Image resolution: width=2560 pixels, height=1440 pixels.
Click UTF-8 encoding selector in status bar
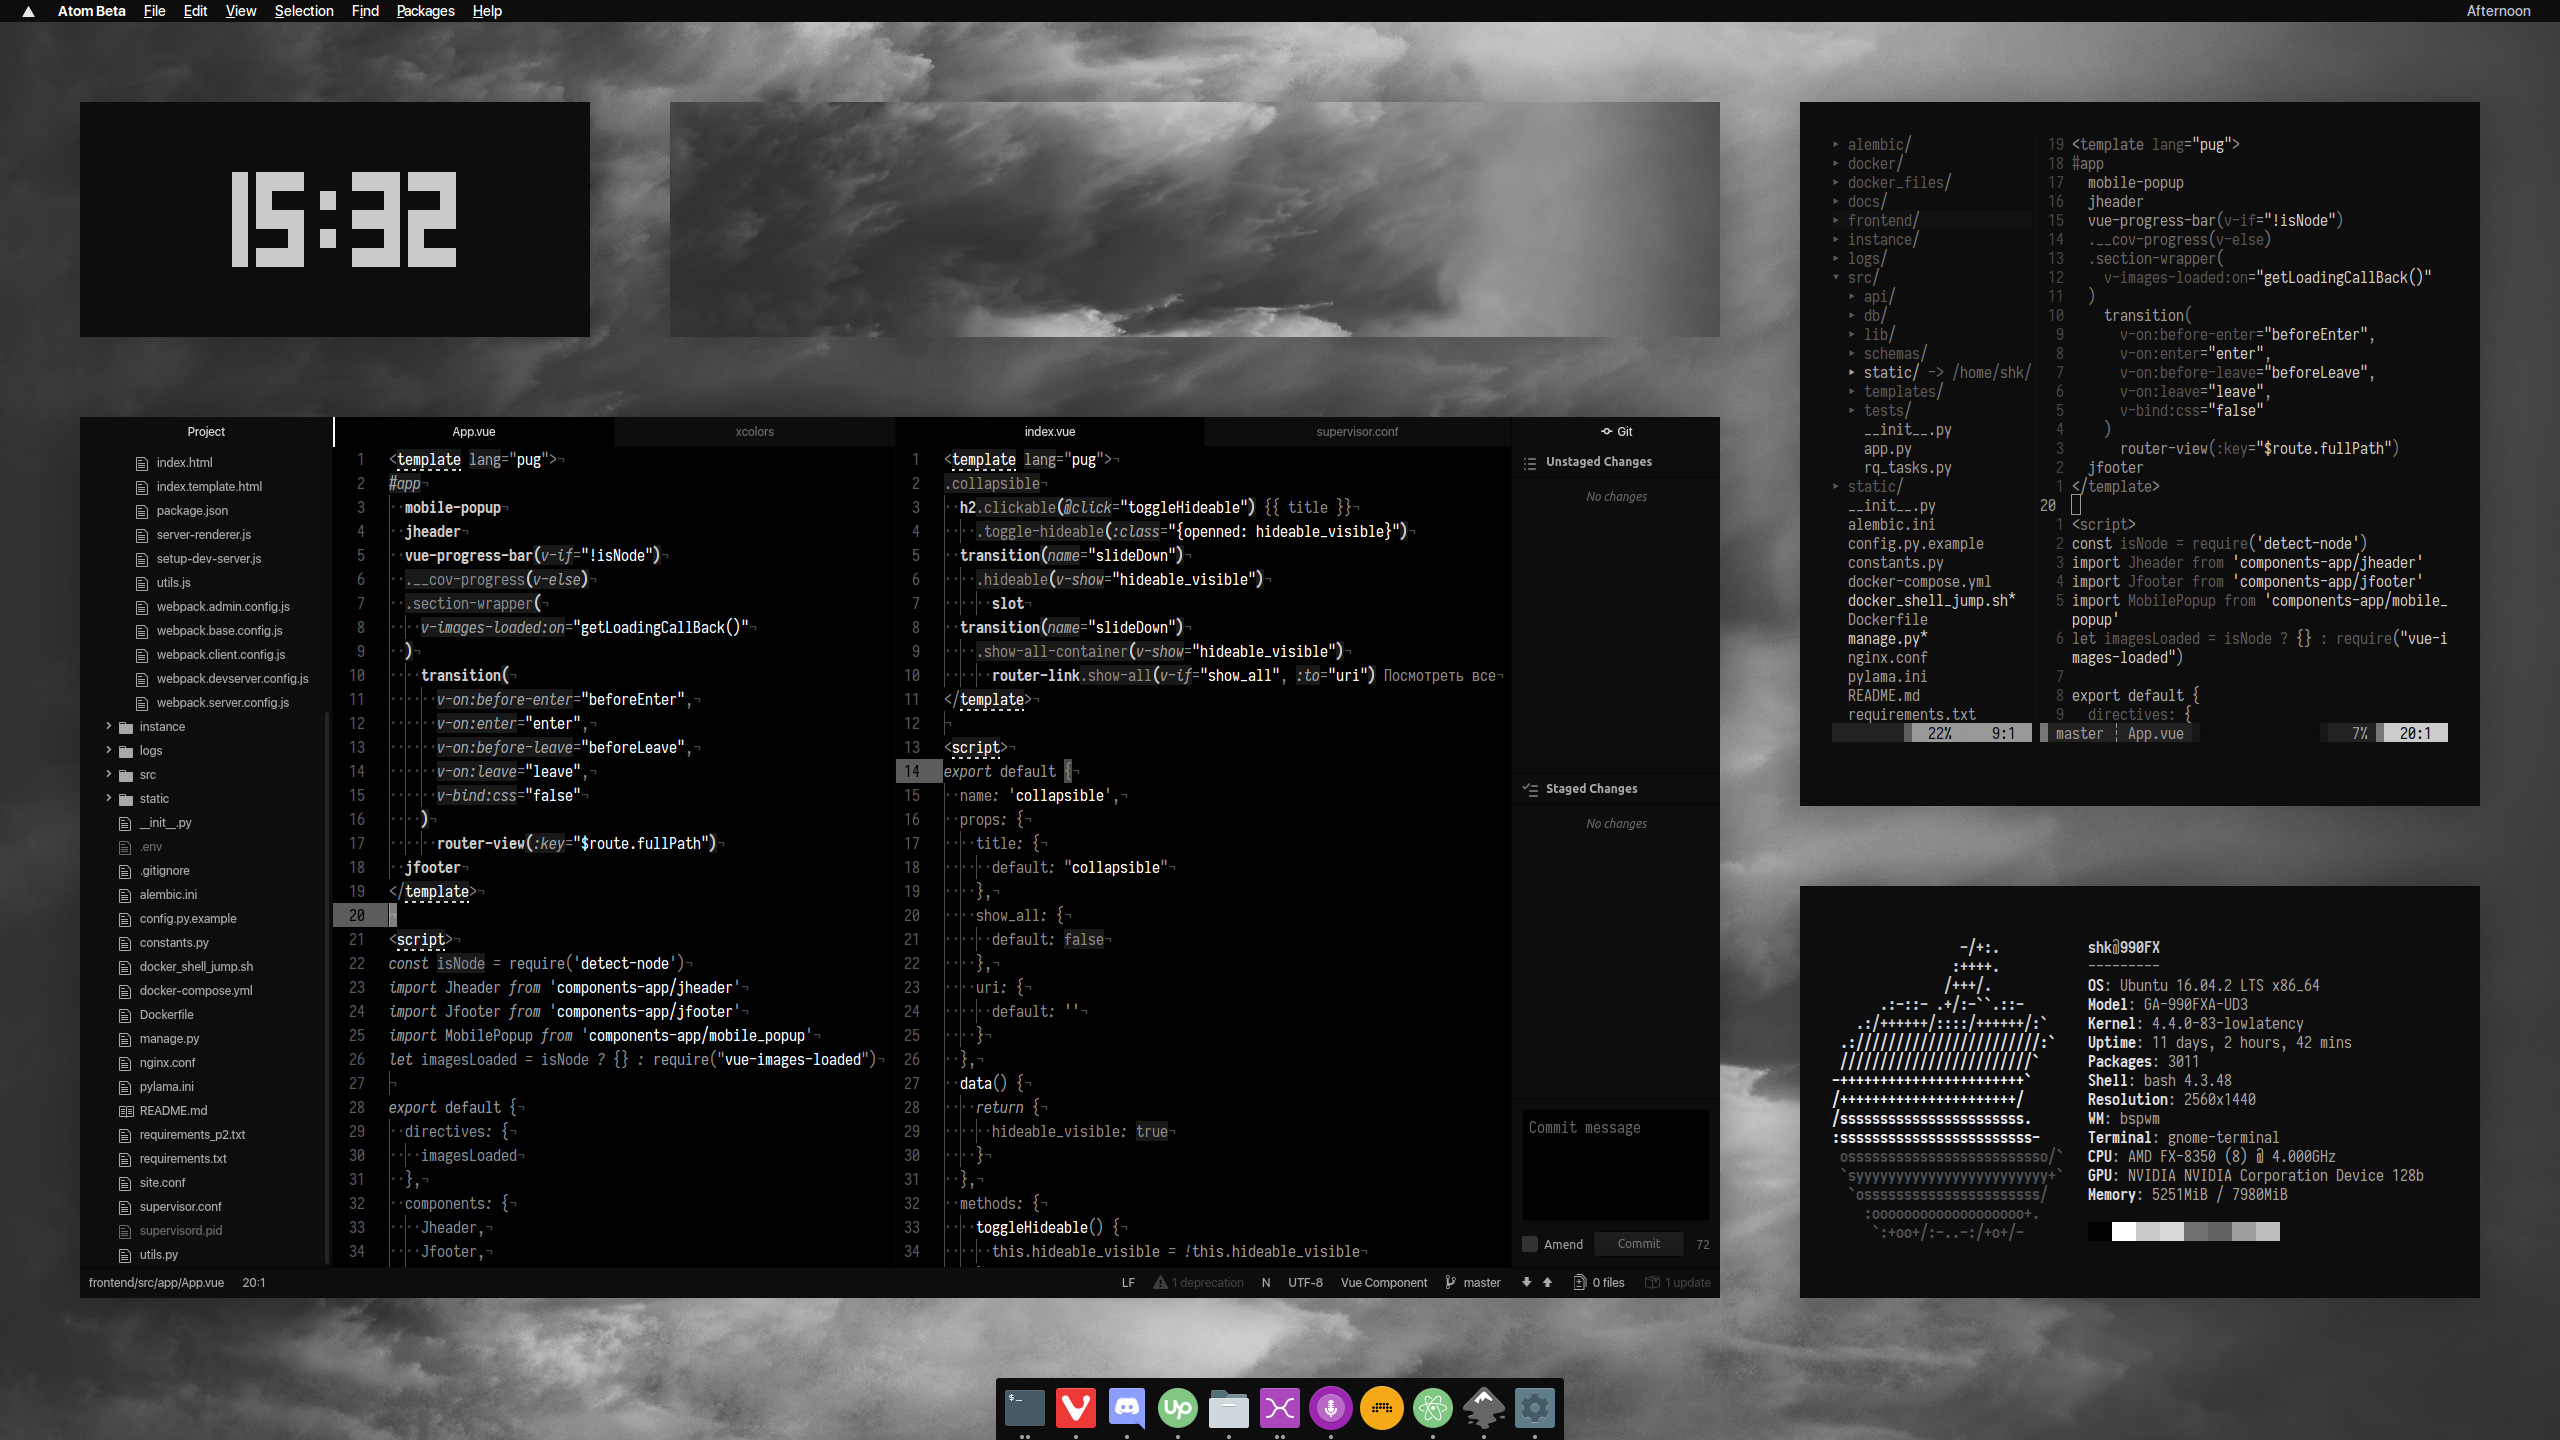tap(1305, 1282)
